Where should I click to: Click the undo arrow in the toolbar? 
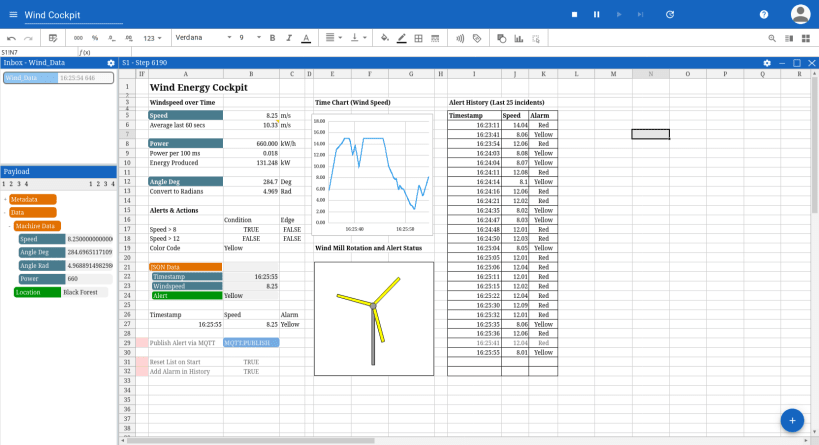point(11,38)
